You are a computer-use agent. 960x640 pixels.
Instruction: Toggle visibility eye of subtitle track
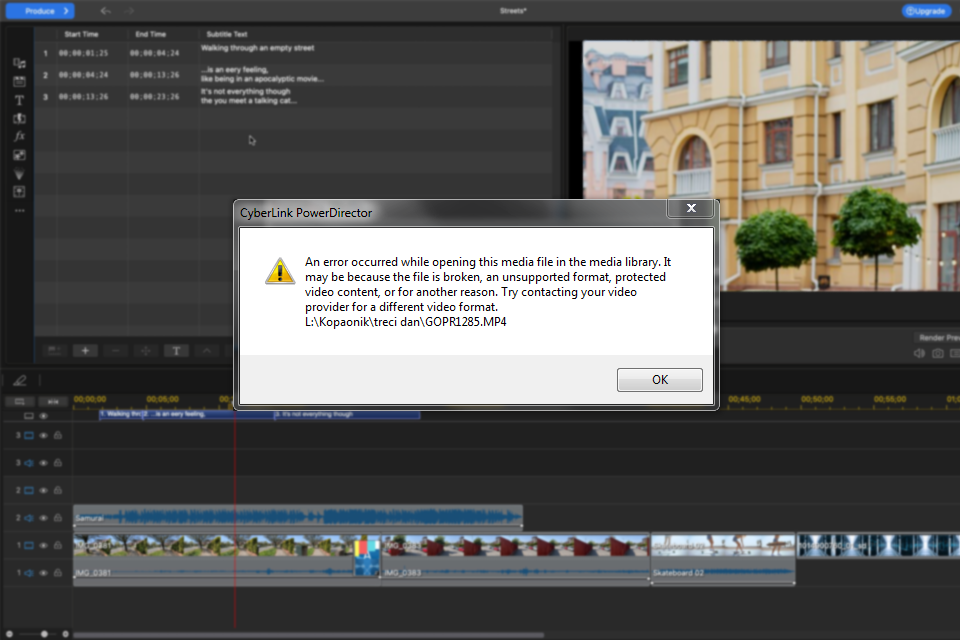(x=43, y=416)
